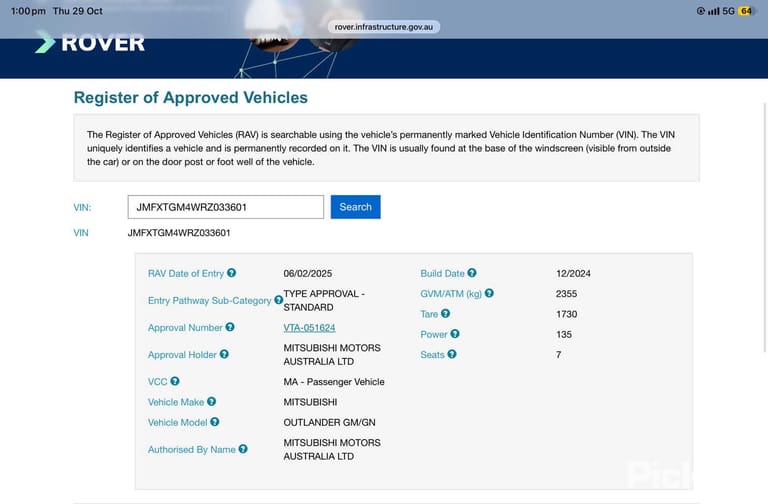The image size is (768, 504).
Task: Tap the battery indicator in status bar
Action: pos(746,11)
